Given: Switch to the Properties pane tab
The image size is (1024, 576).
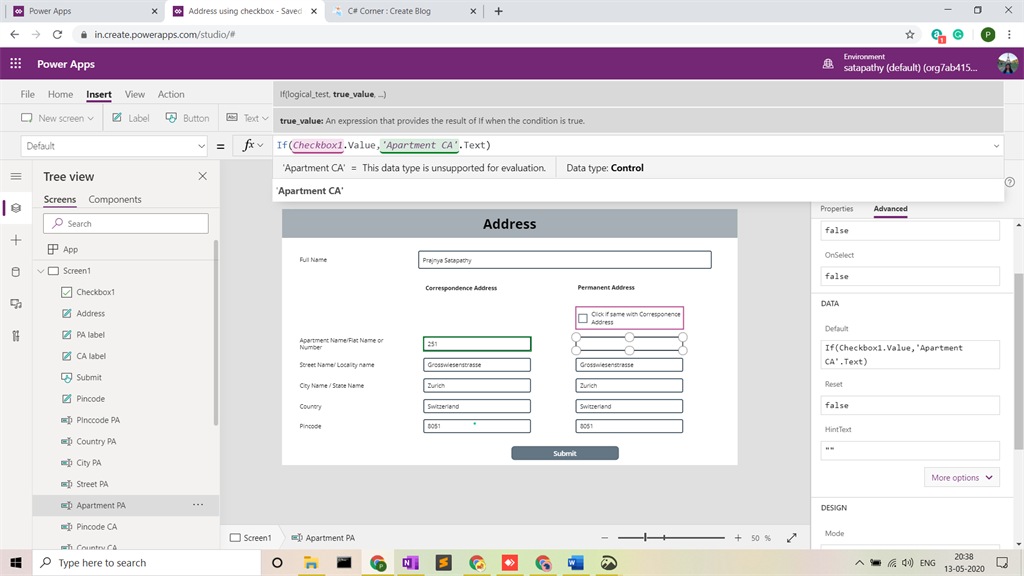Looking at the screenshot, I should tap(837, 208).
